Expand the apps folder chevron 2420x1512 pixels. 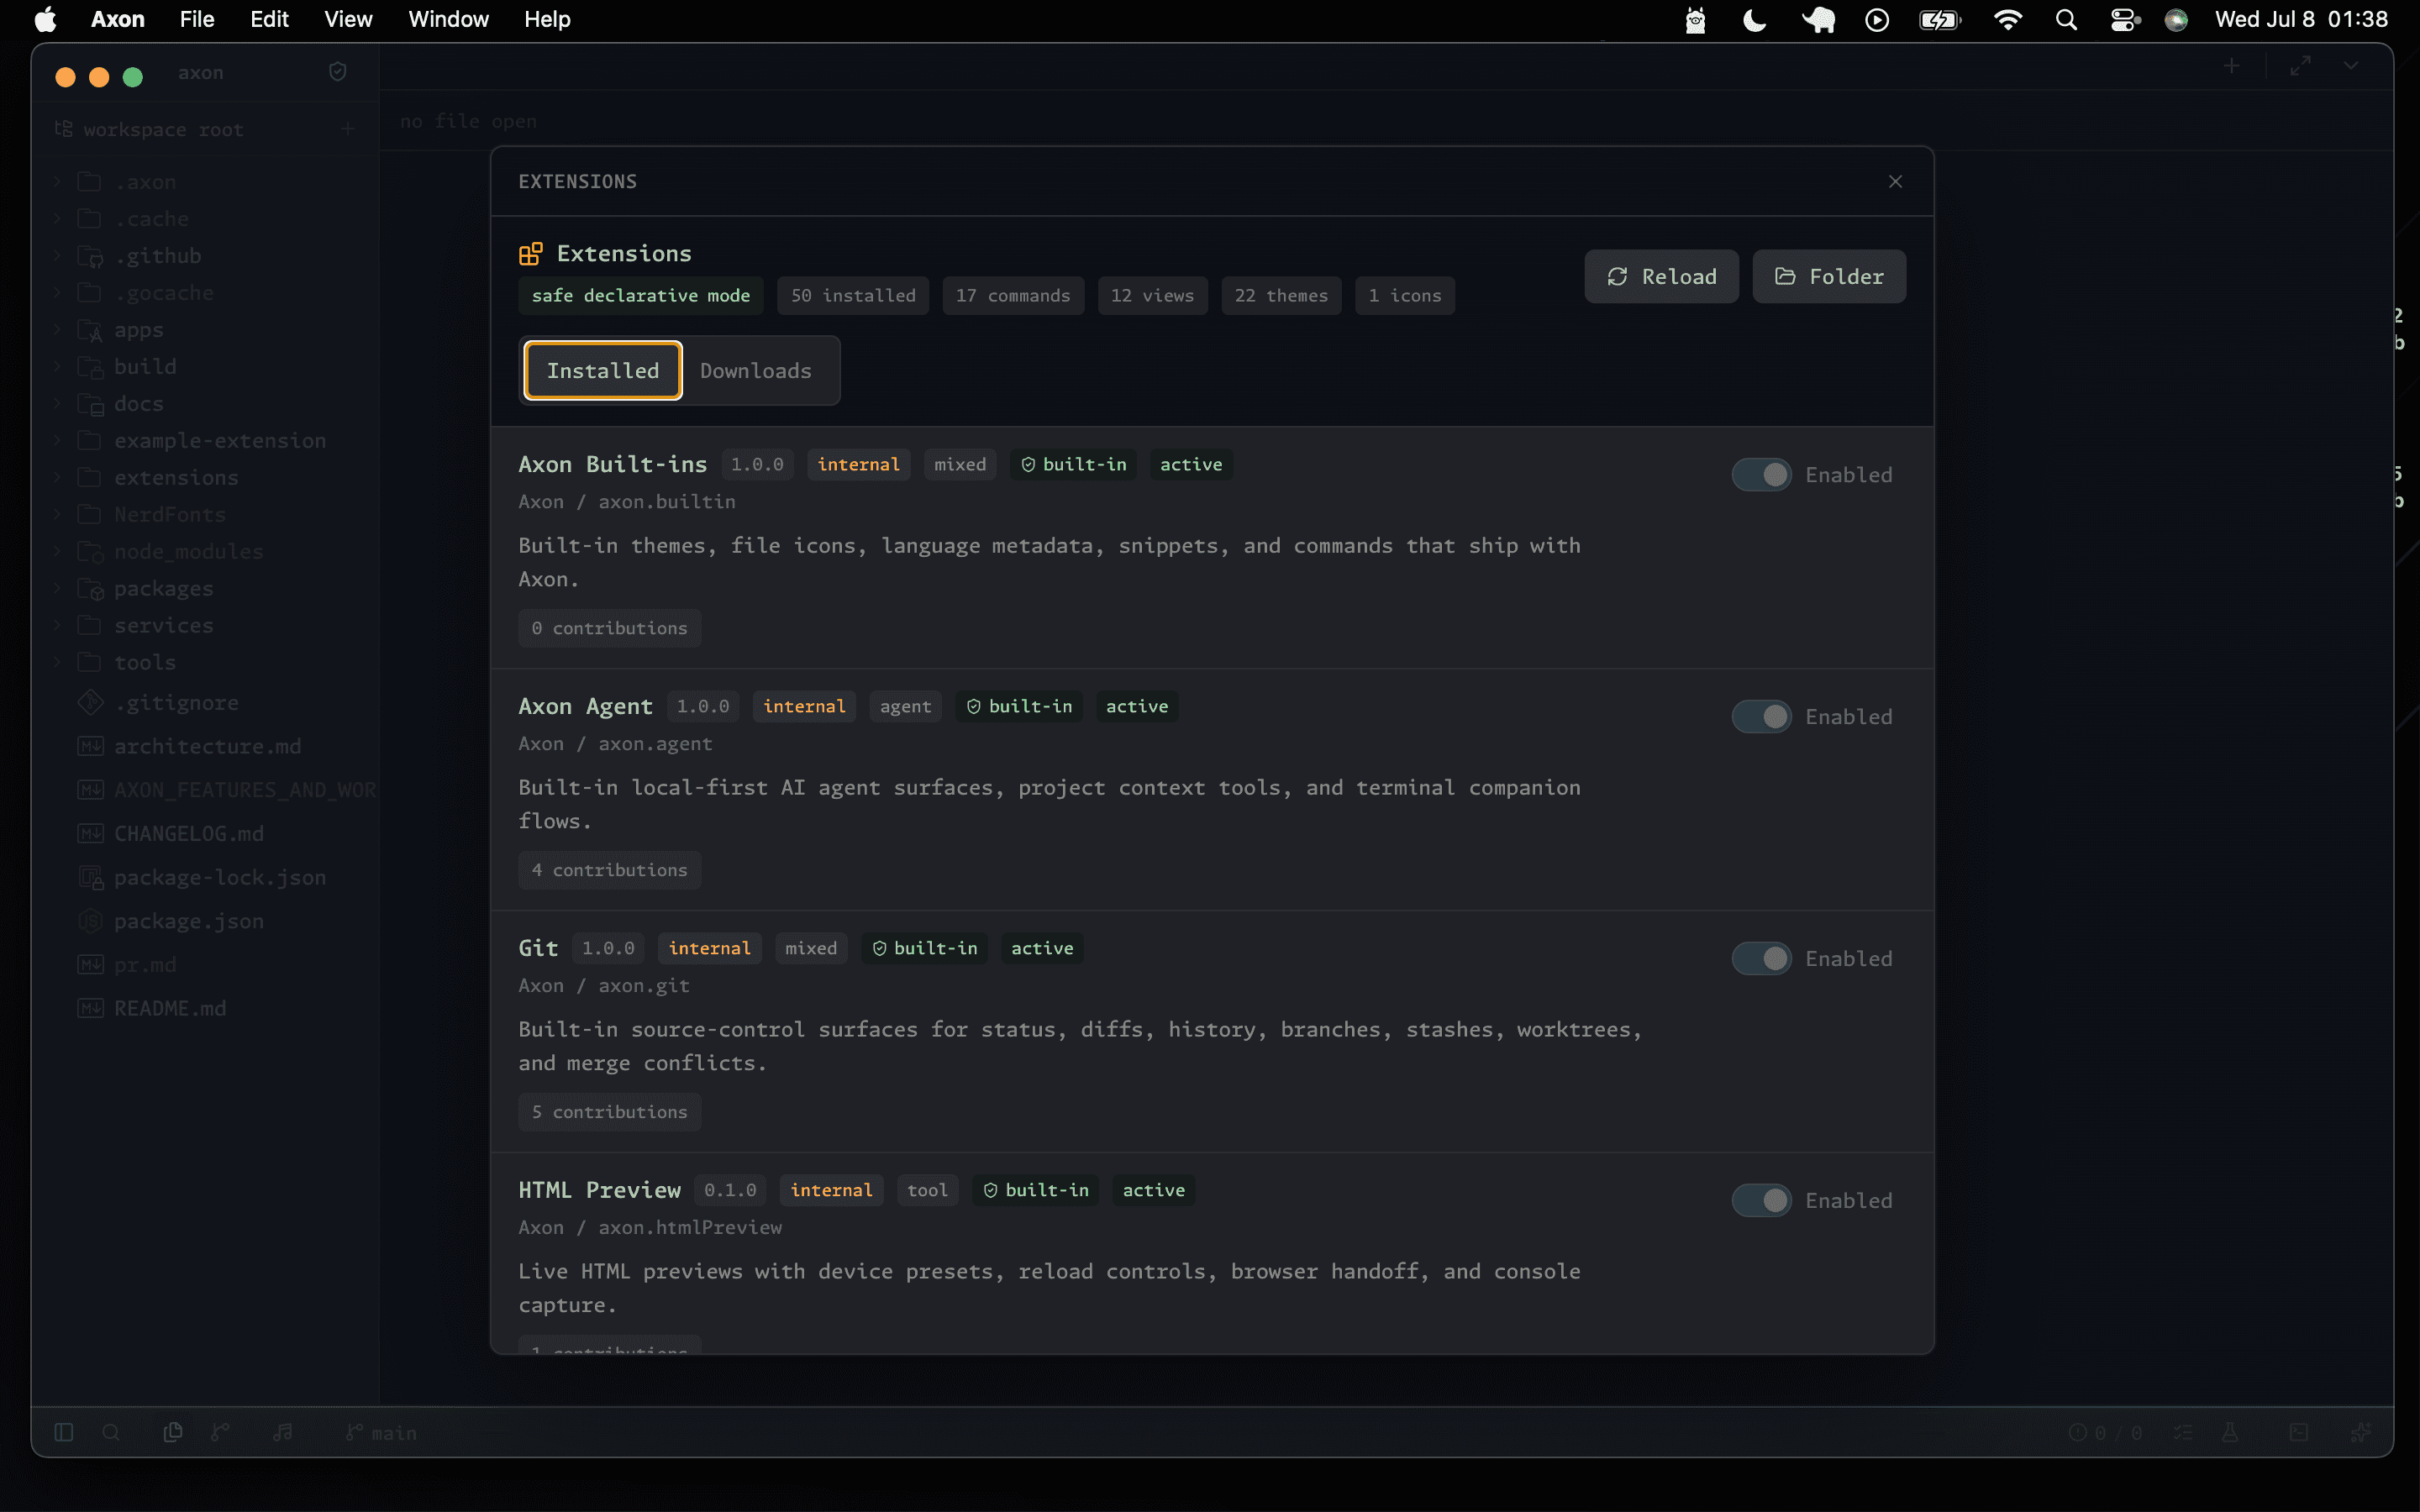pos(58,330)
